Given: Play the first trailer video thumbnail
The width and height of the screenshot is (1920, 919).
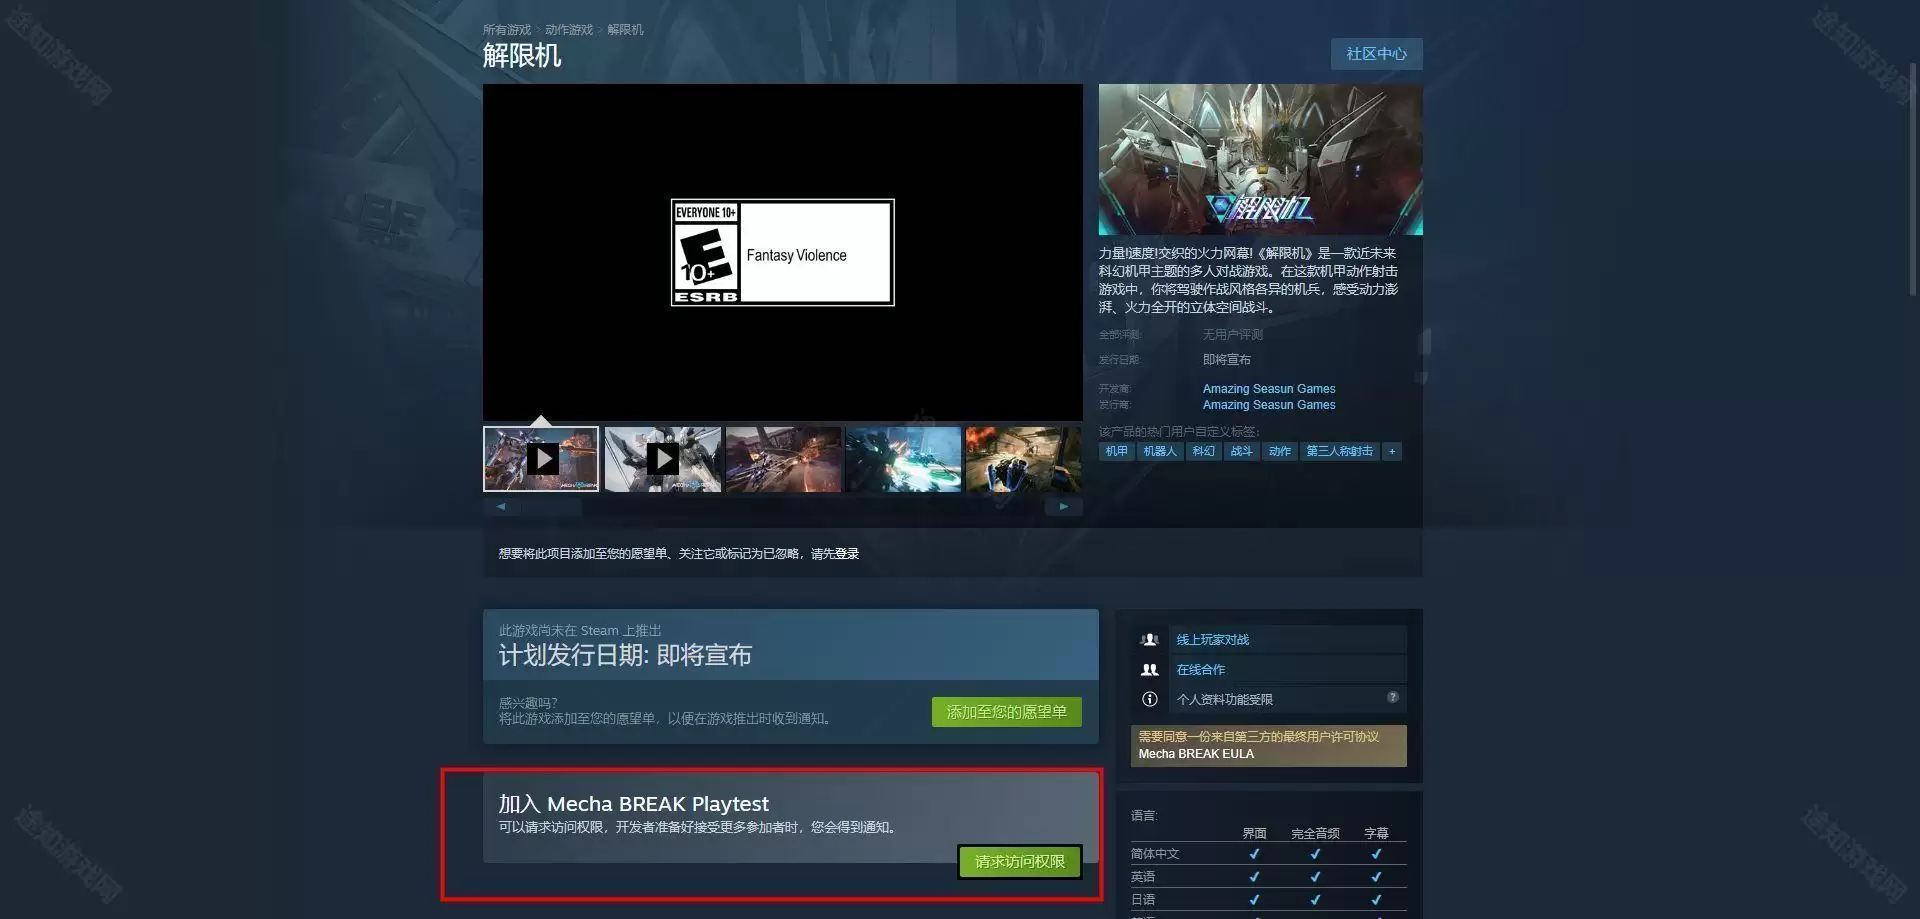Looking at the screenshot, I should (541, 459).
